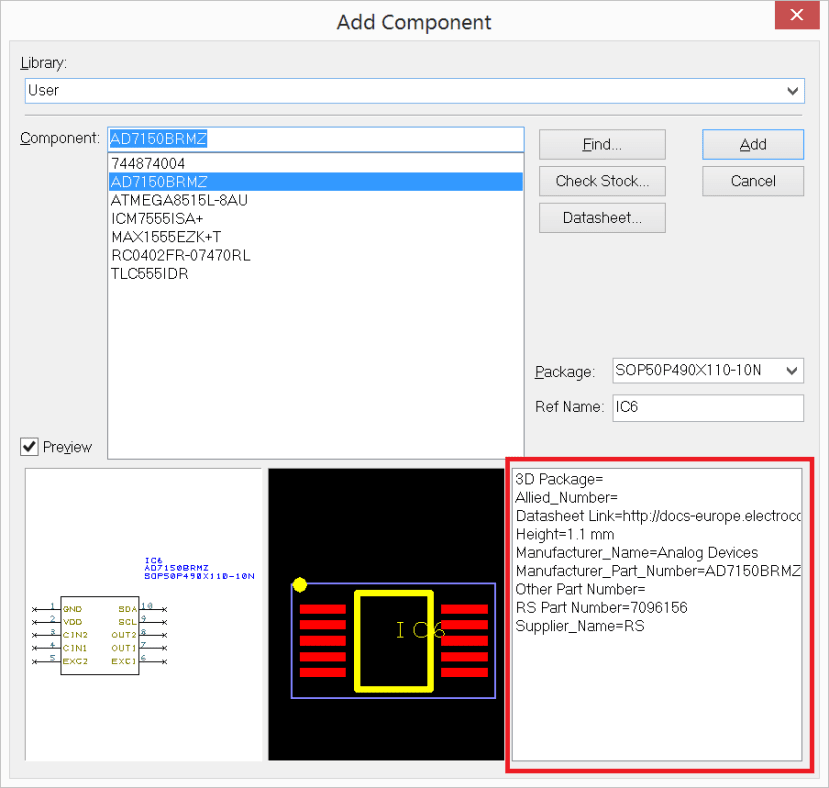Open the Datasheet... button

coord(602,218)
